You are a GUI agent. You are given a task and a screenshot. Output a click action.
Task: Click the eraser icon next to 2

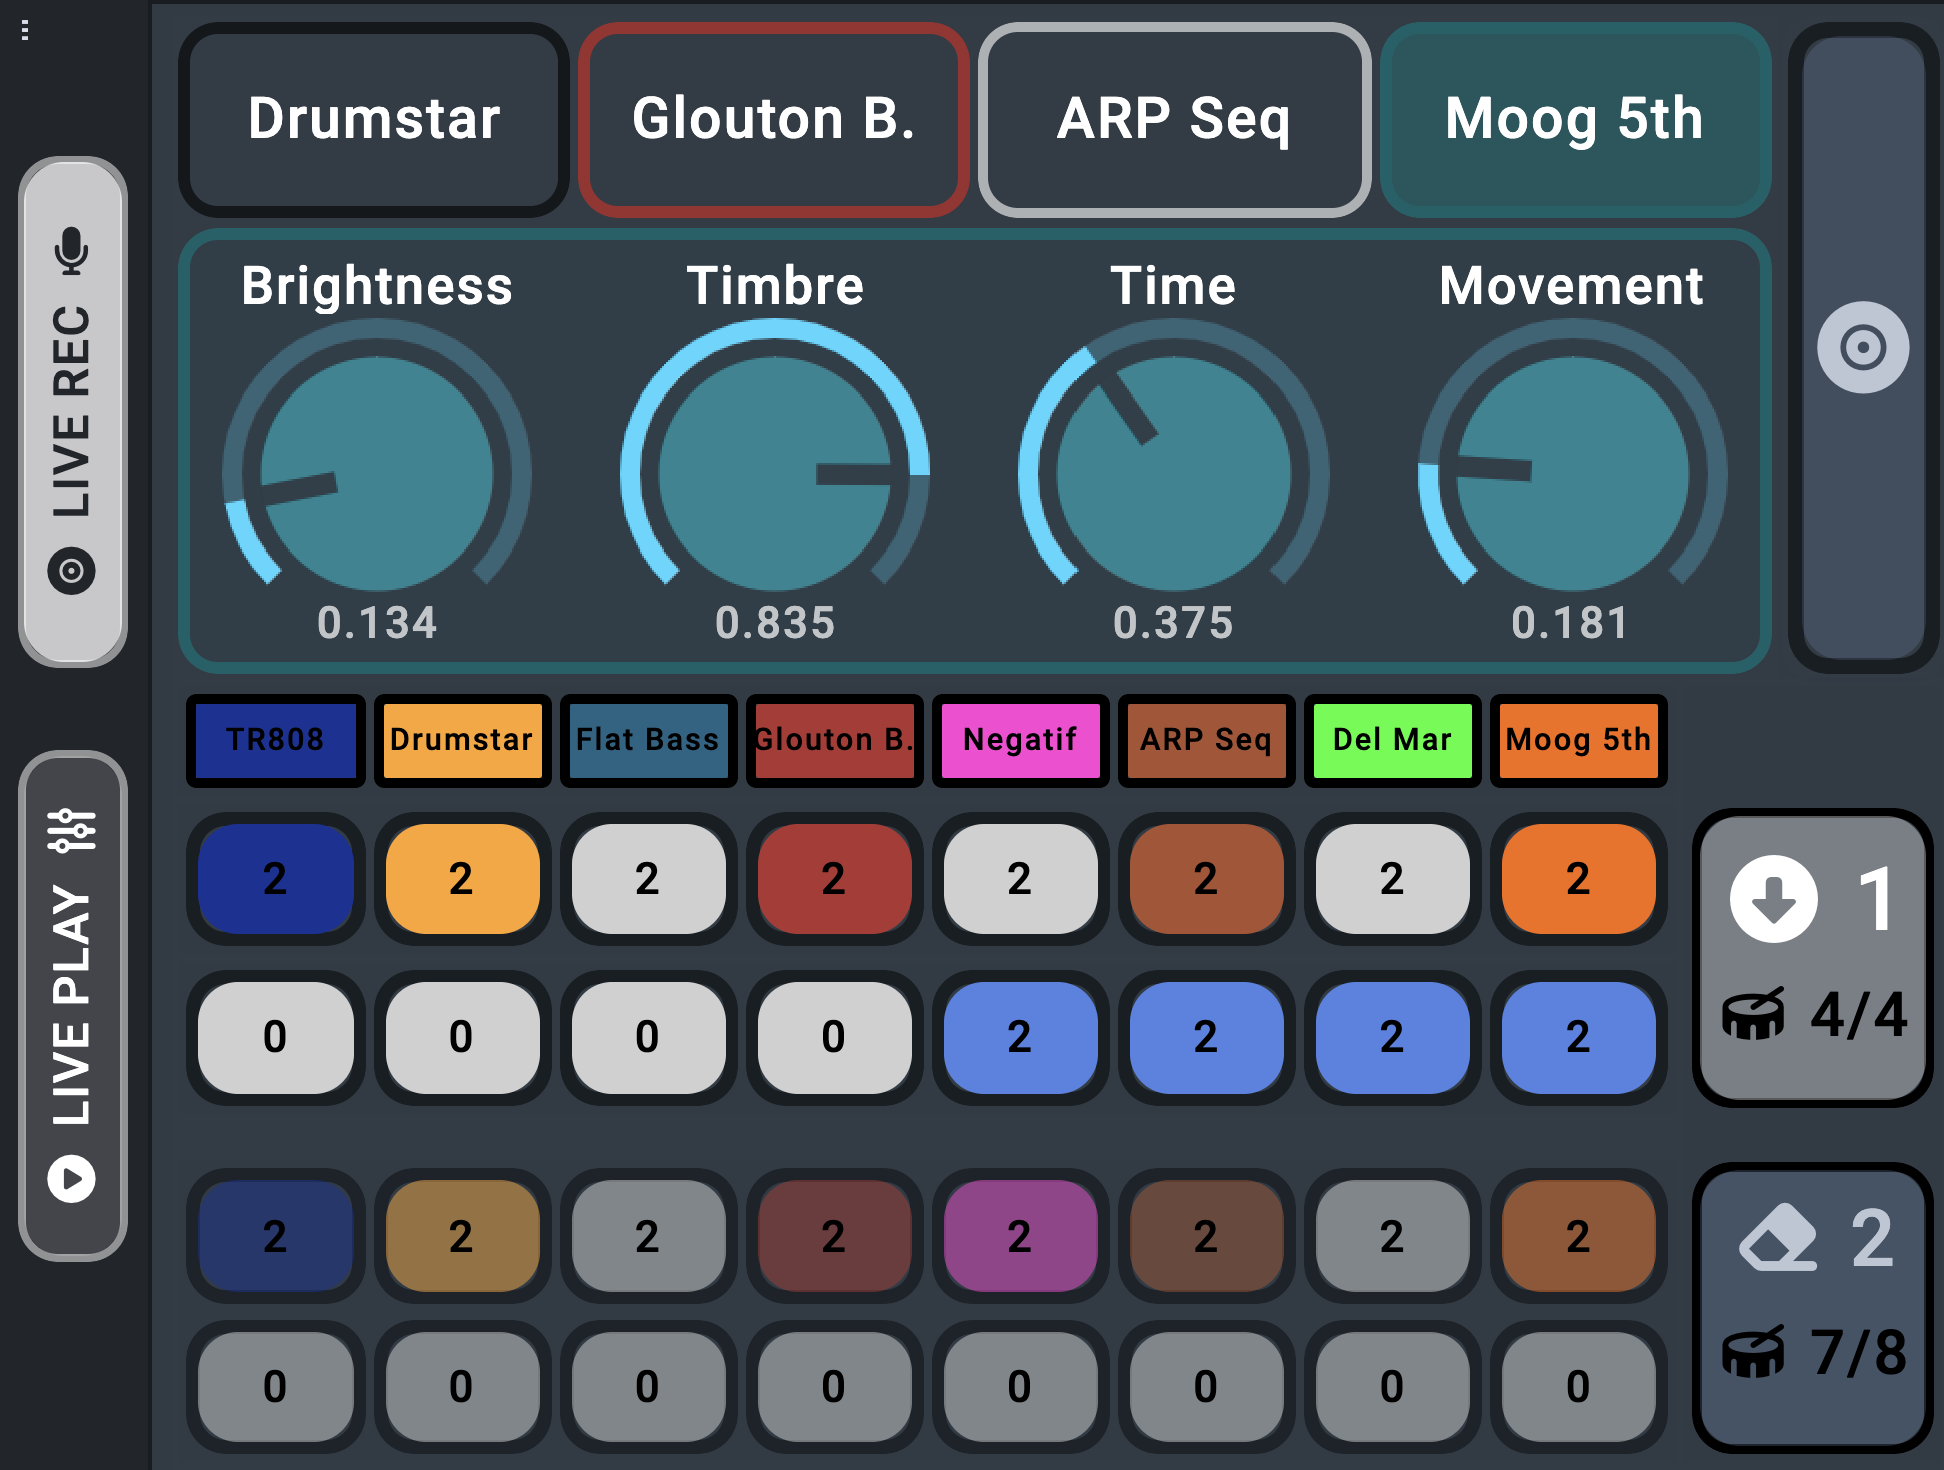point(1779,1239)
